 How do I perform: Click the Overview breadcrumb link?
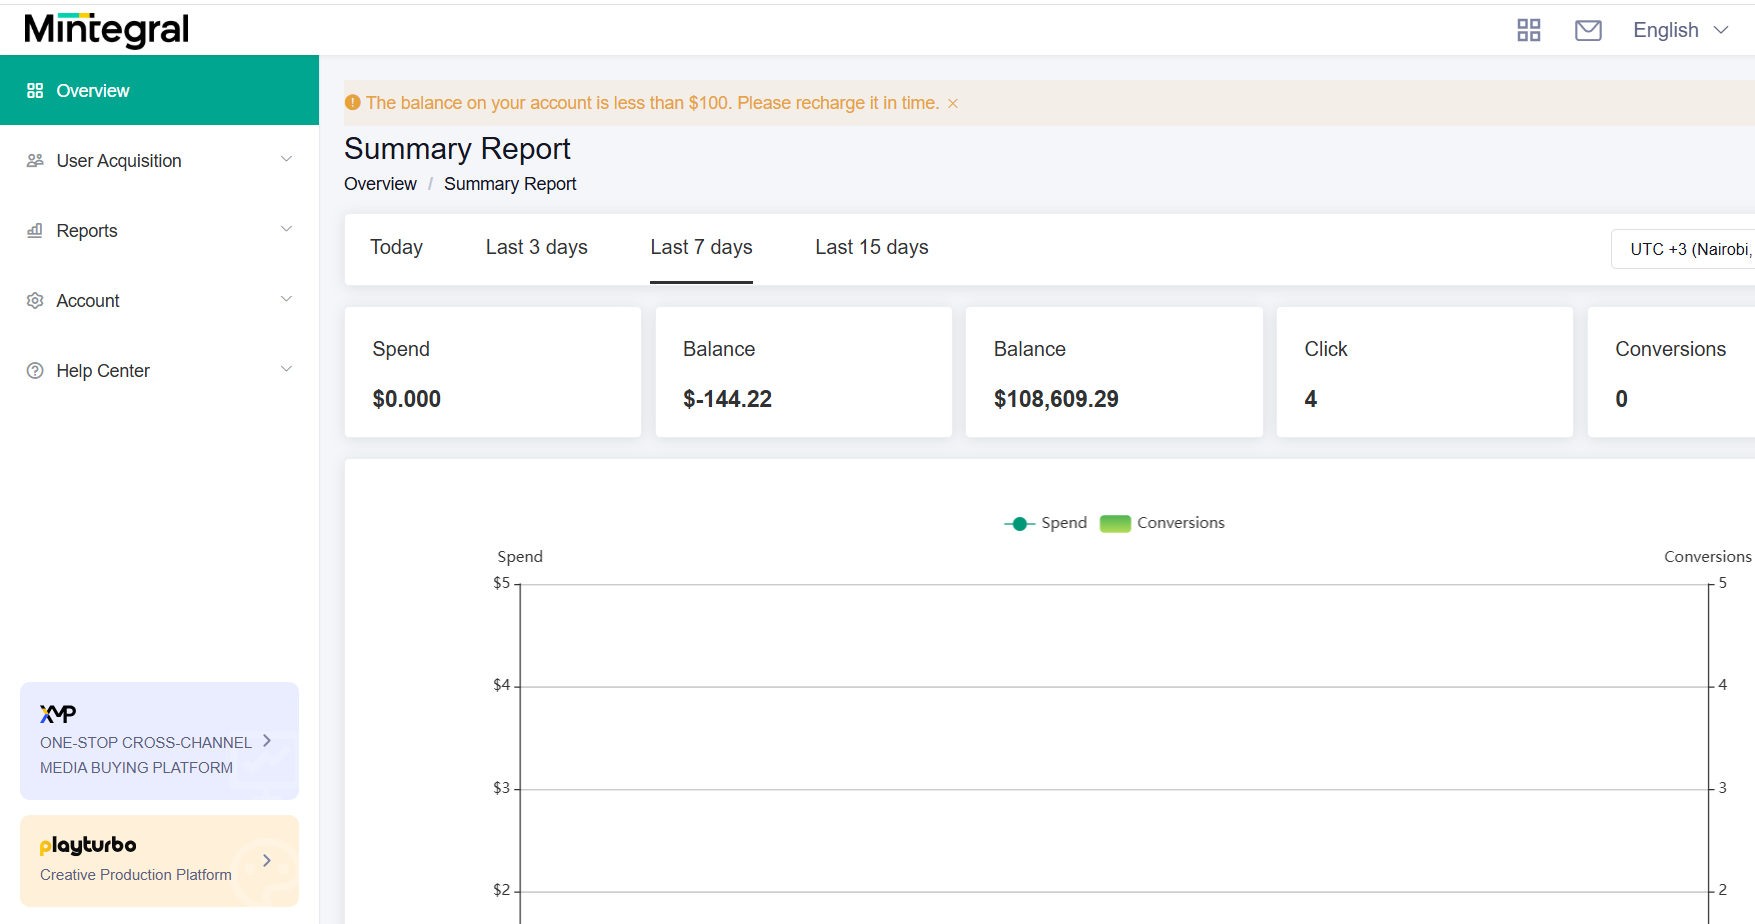pos(380,184)
